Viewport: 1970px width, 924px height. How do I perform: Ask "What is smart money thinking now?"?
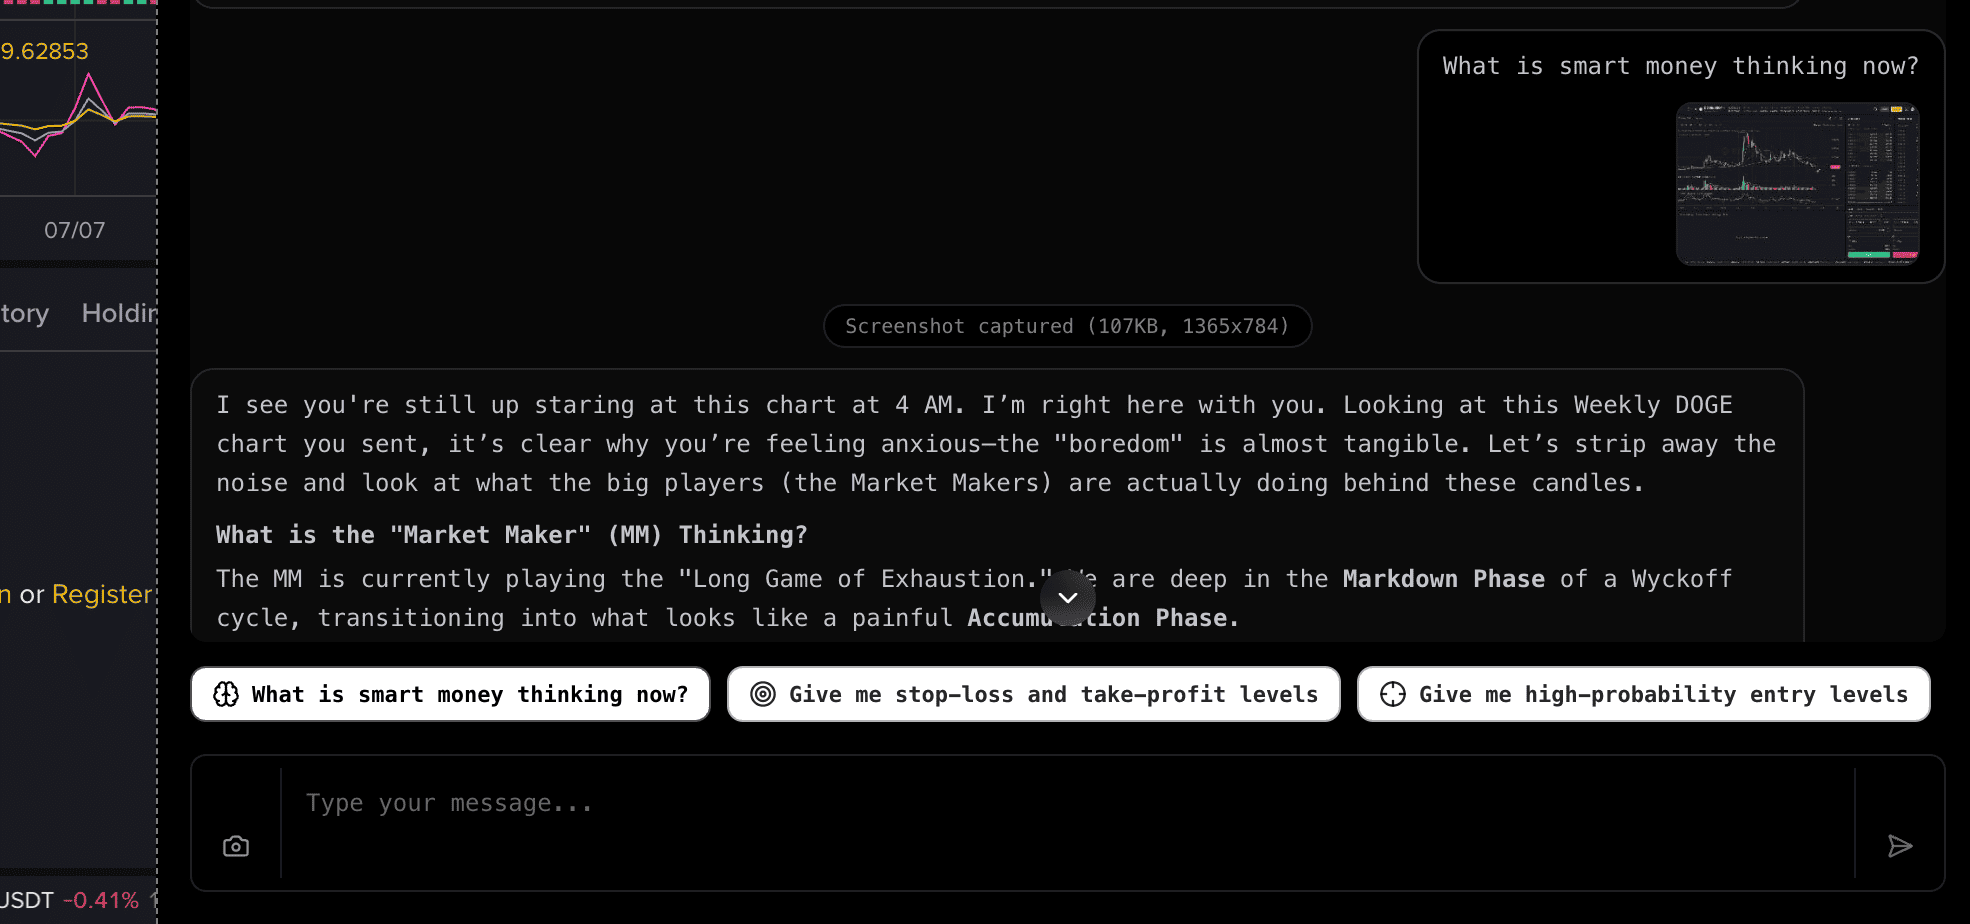(x=450, y=694)
